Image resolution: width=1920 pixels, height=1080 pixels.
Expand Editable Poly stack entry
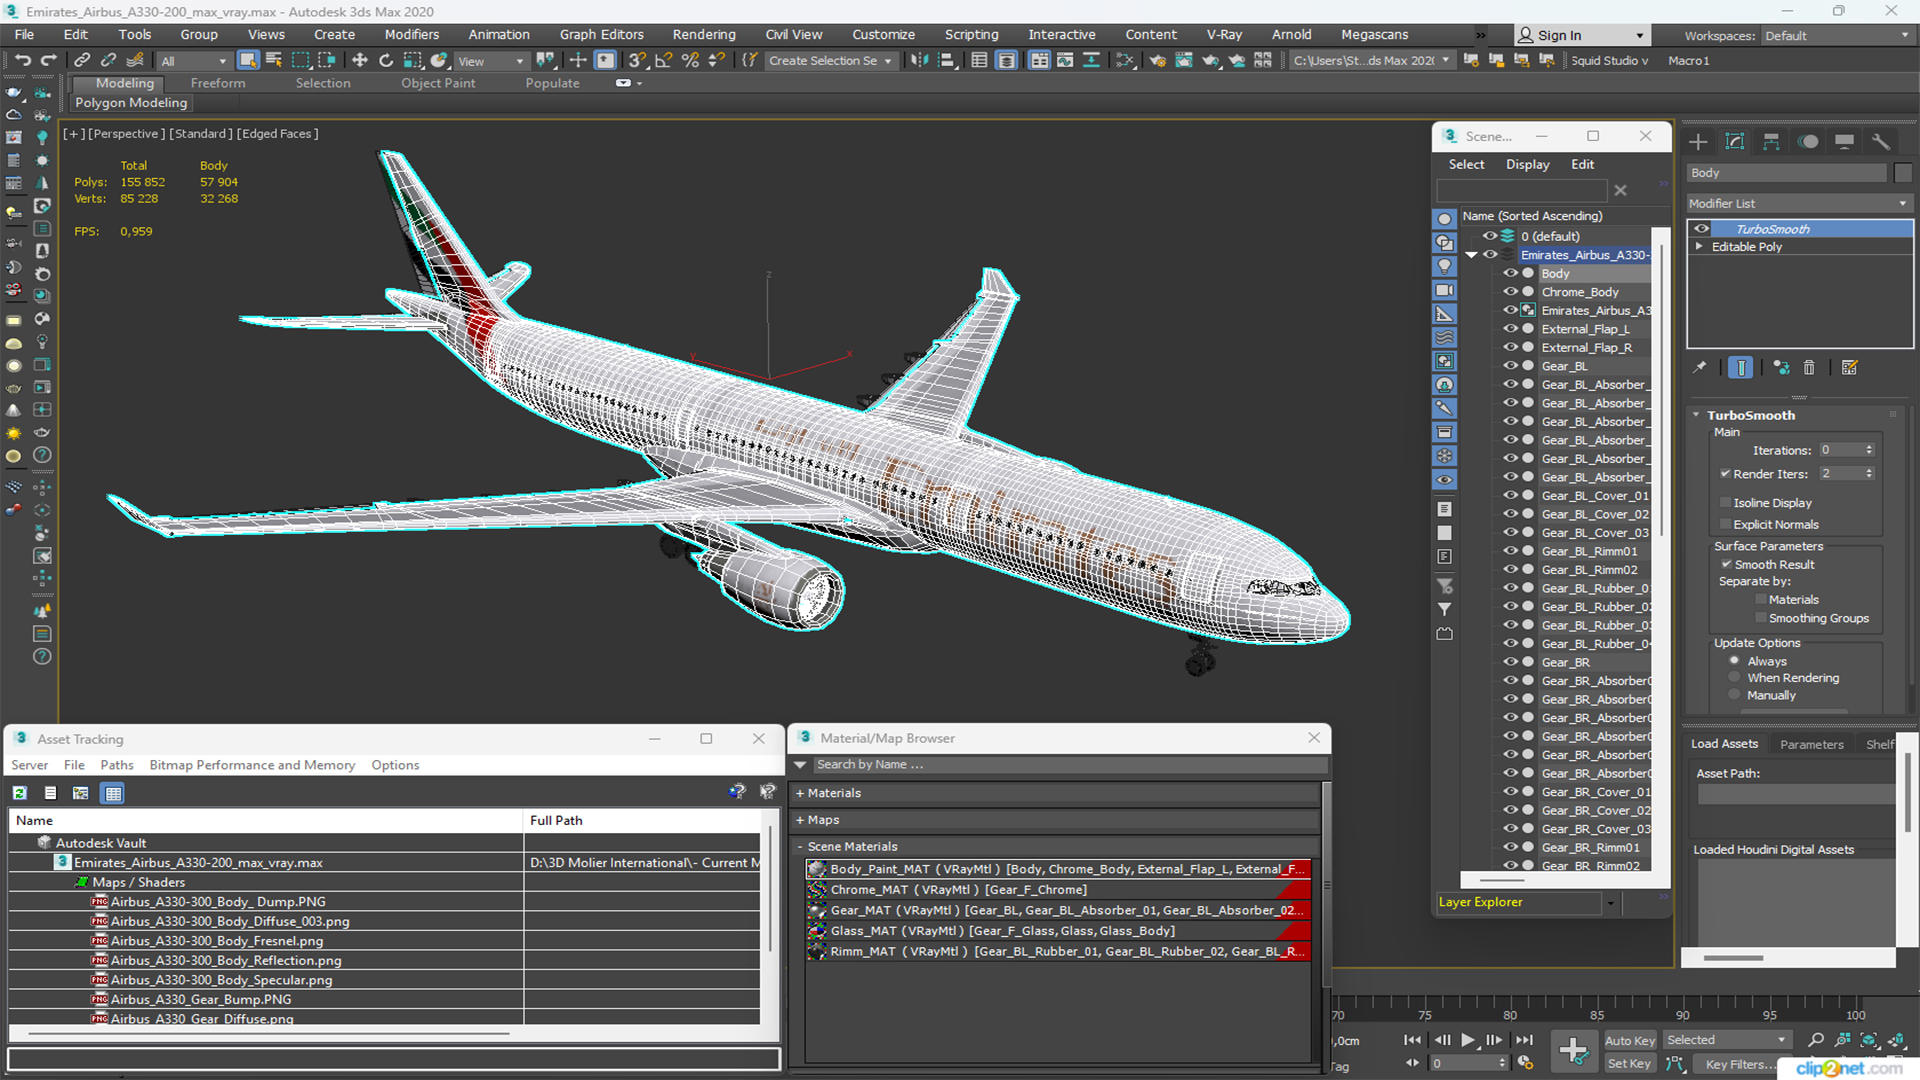click(1699, 247)
